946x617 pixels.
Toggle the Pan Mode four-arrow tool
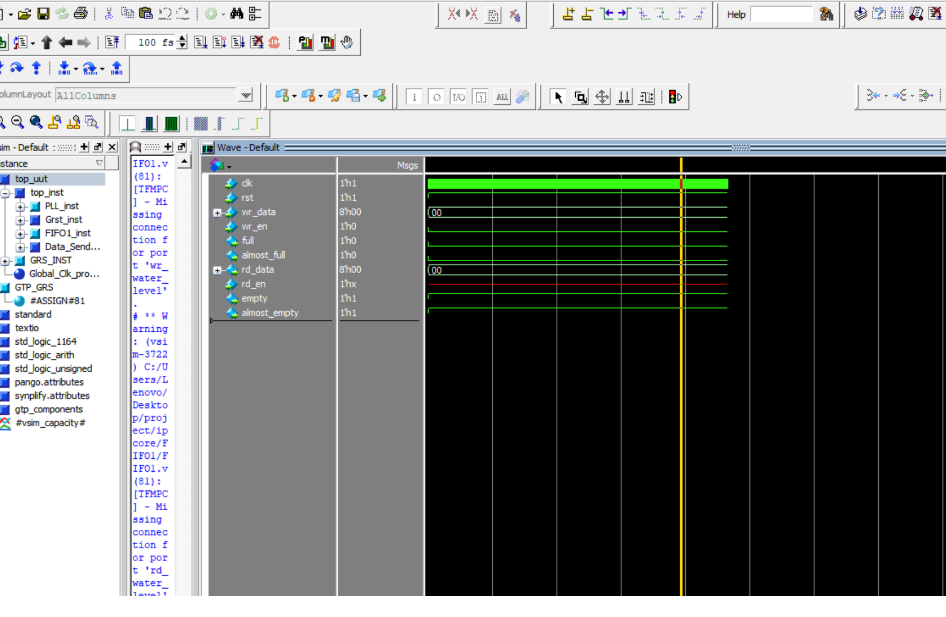(602, 97)
